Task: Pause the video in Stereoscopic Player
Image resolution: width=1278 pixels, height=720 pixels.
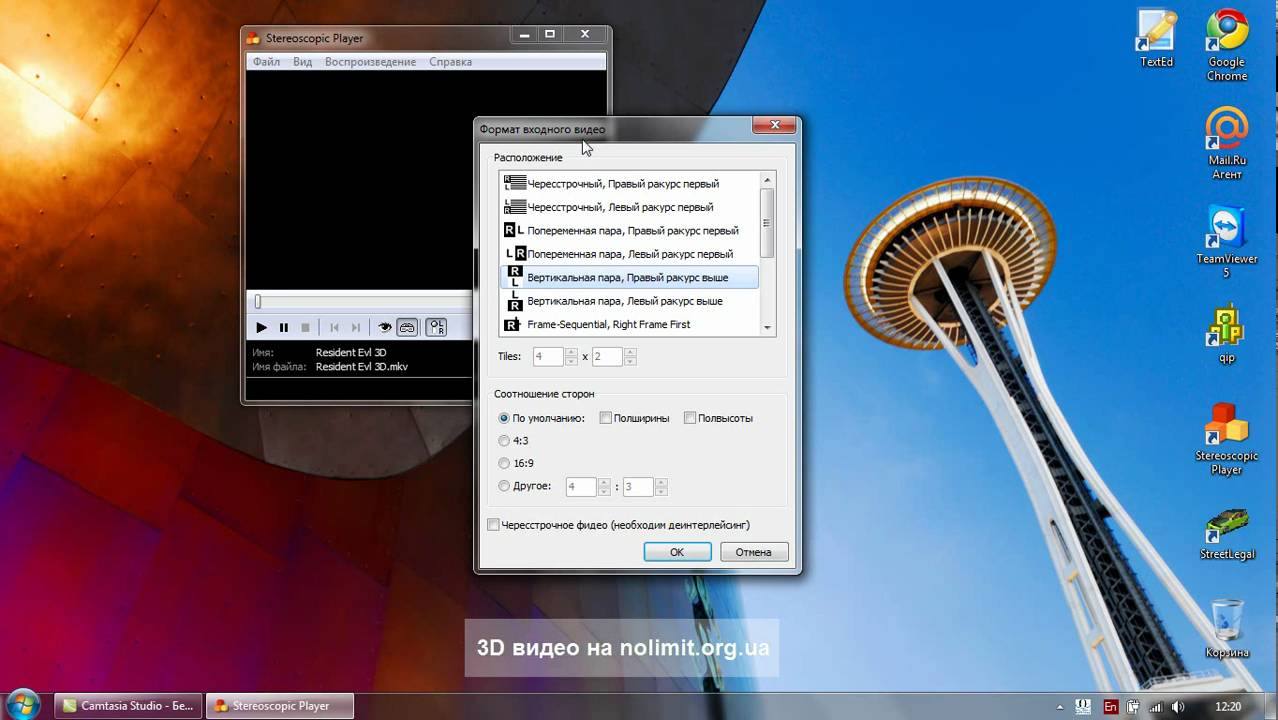Action: 284,327
